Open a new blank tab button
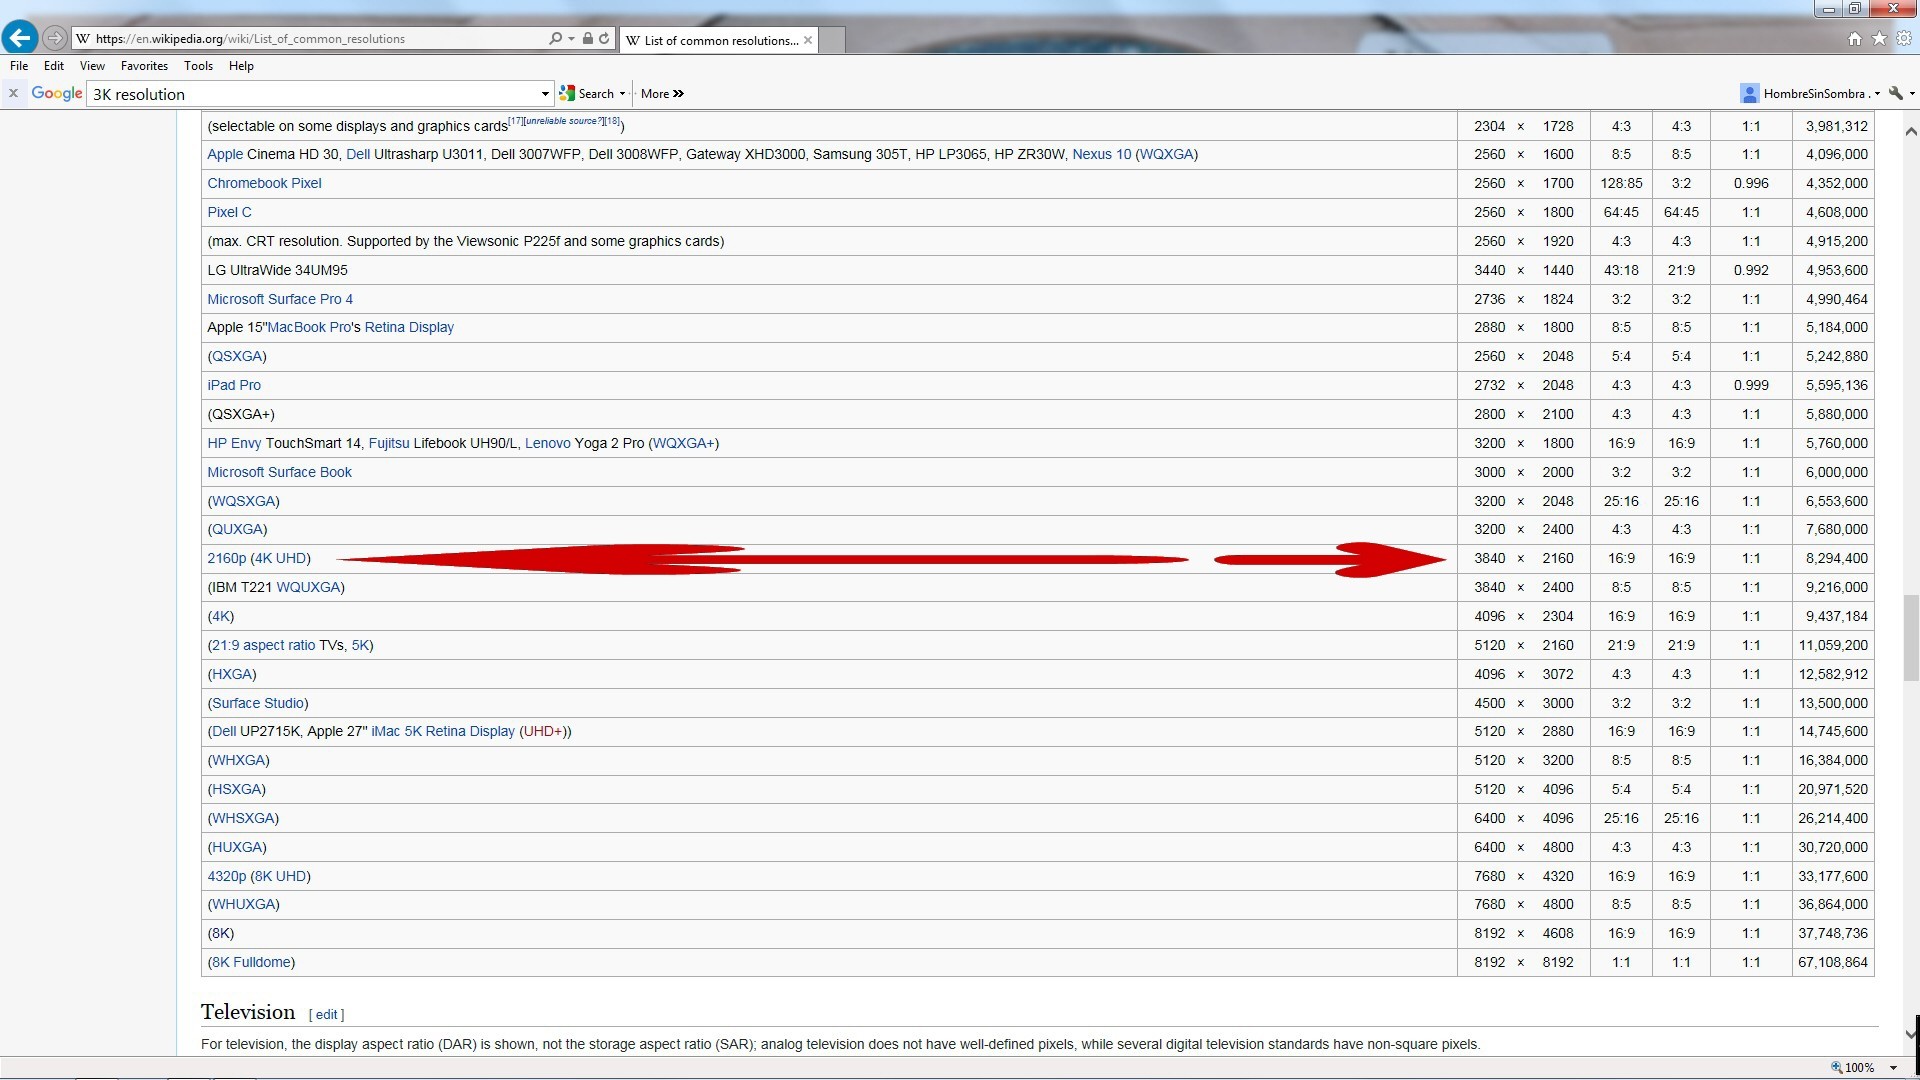Screen dimensions: 1920x1080 (833, 40)
